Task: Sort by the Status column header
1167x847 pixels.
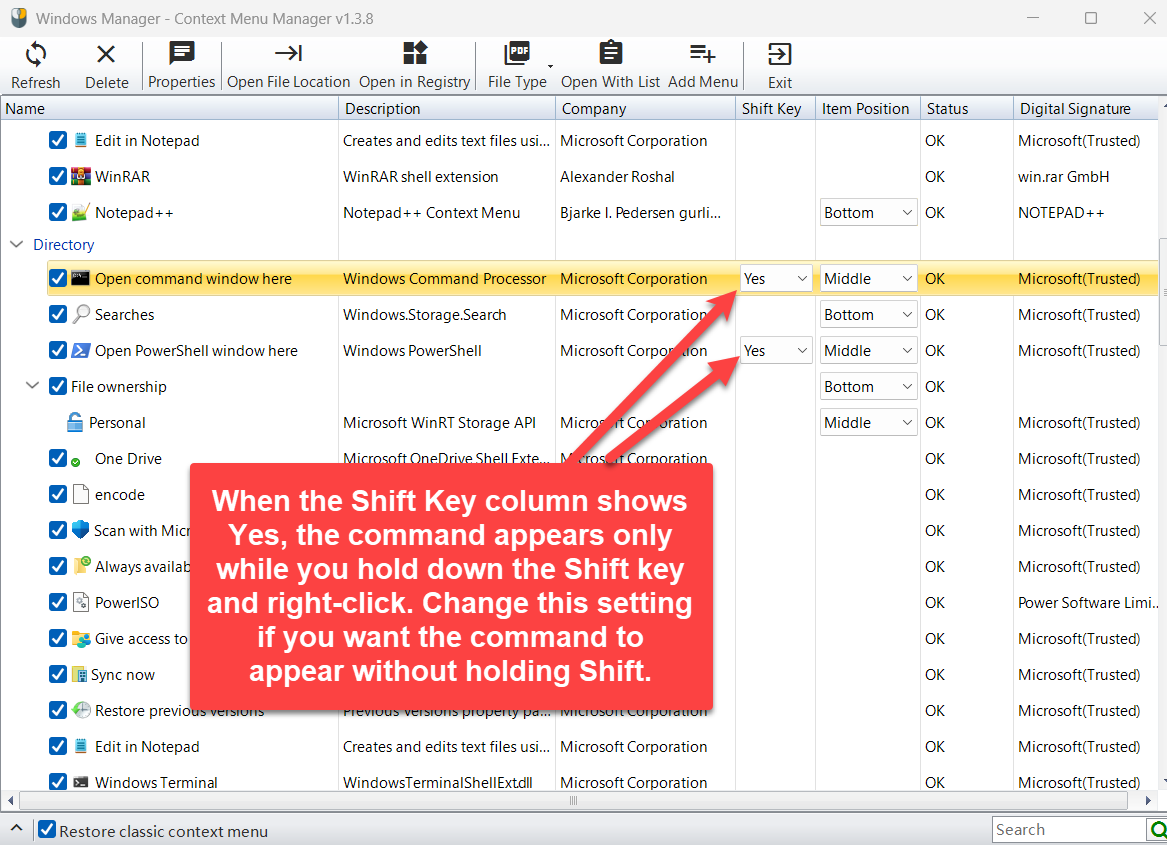Action: [x=967, y=109]
